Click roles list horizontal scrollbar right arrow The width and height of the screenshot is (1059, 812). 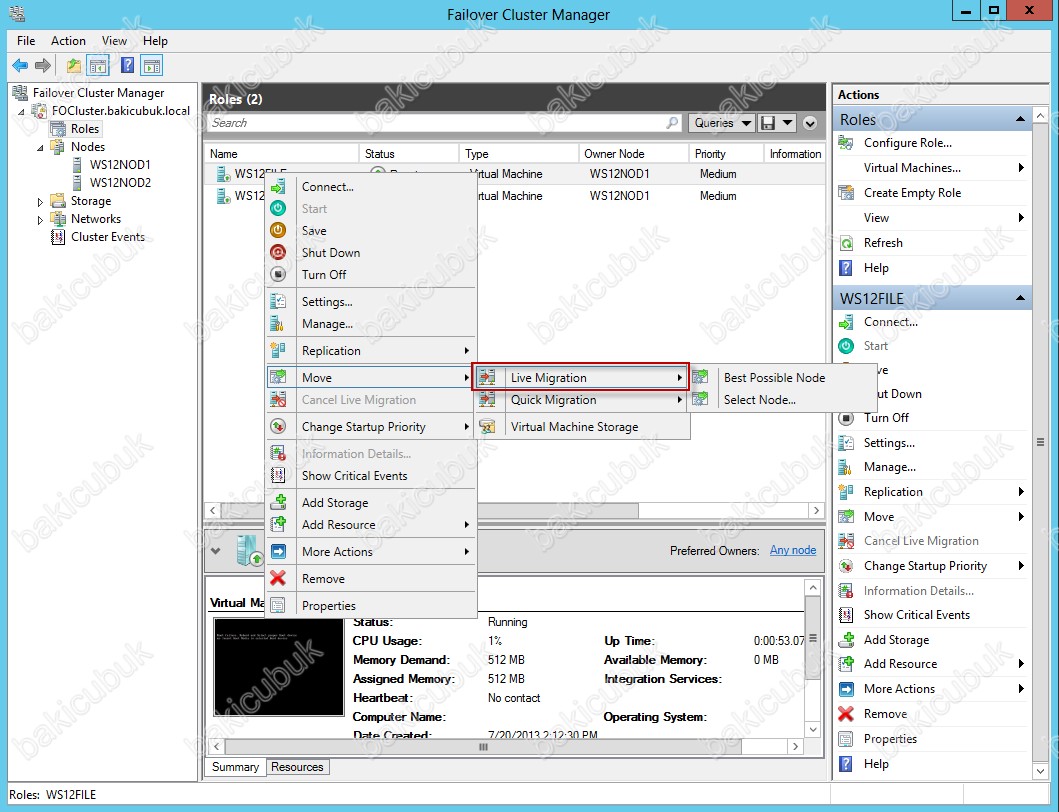[x=816, y=510]
